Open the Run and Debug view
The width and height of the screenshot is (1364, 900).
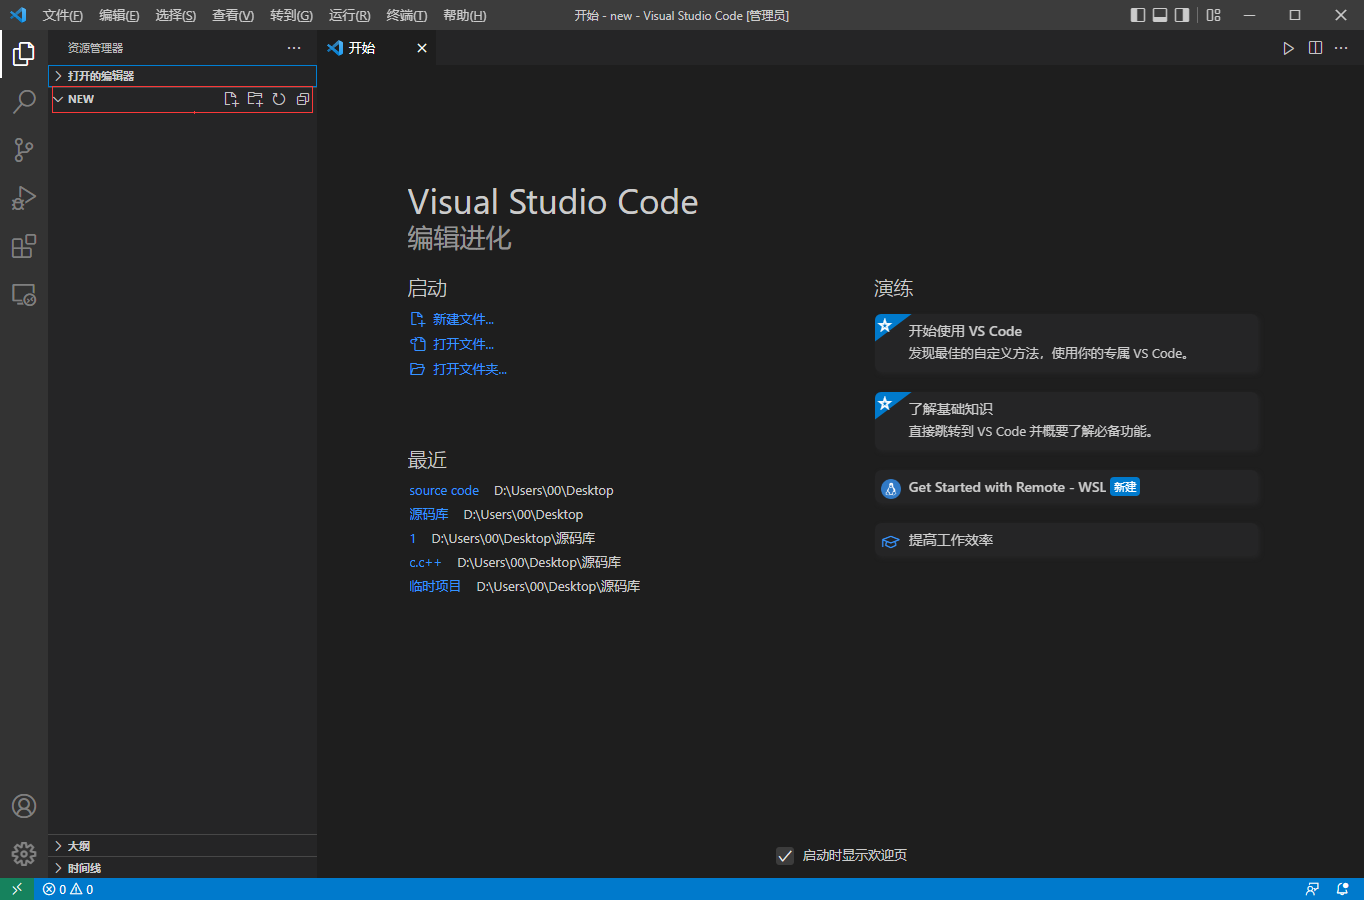[x=24, y=198]
